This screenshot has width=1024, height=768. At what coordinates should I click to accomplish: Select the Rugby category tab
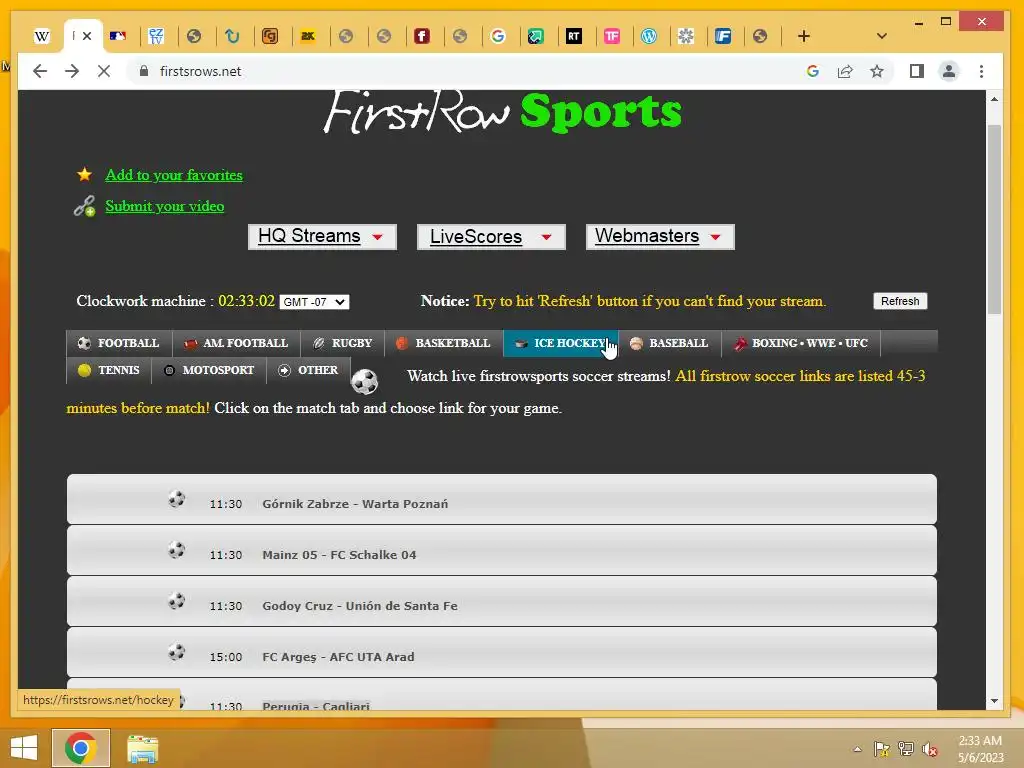(343, 343)
